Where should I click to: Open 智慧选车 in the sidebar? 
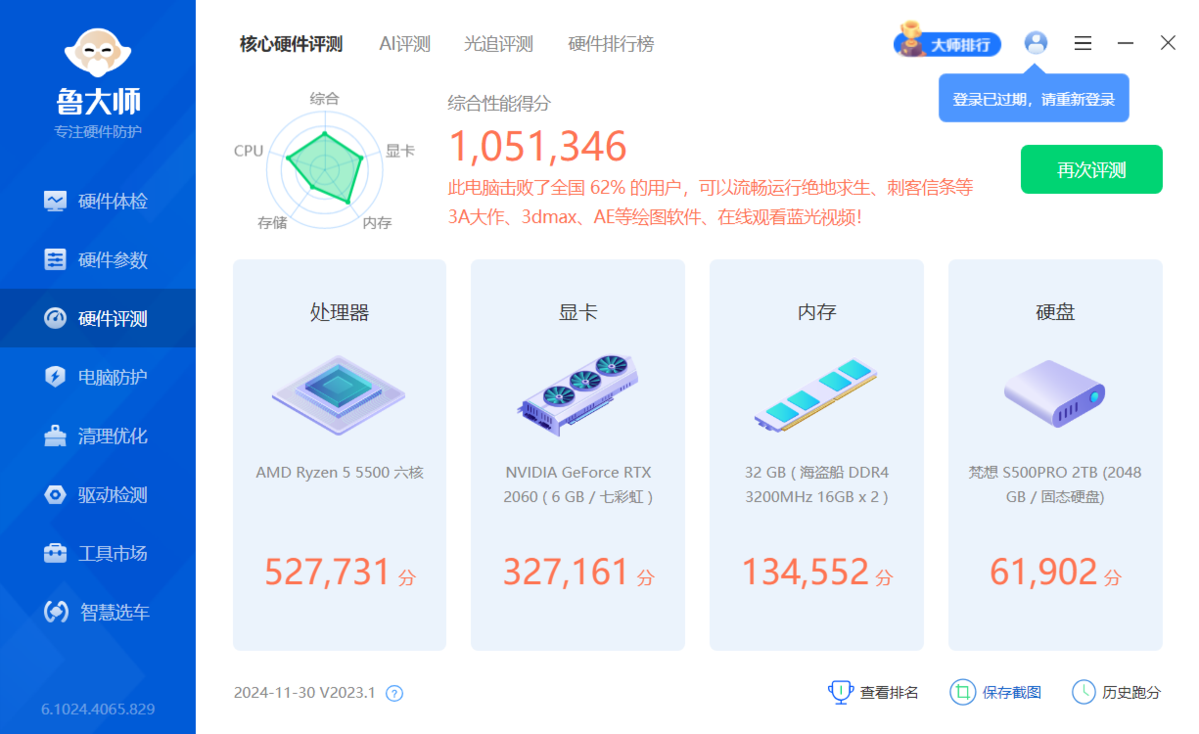[98, 612]
